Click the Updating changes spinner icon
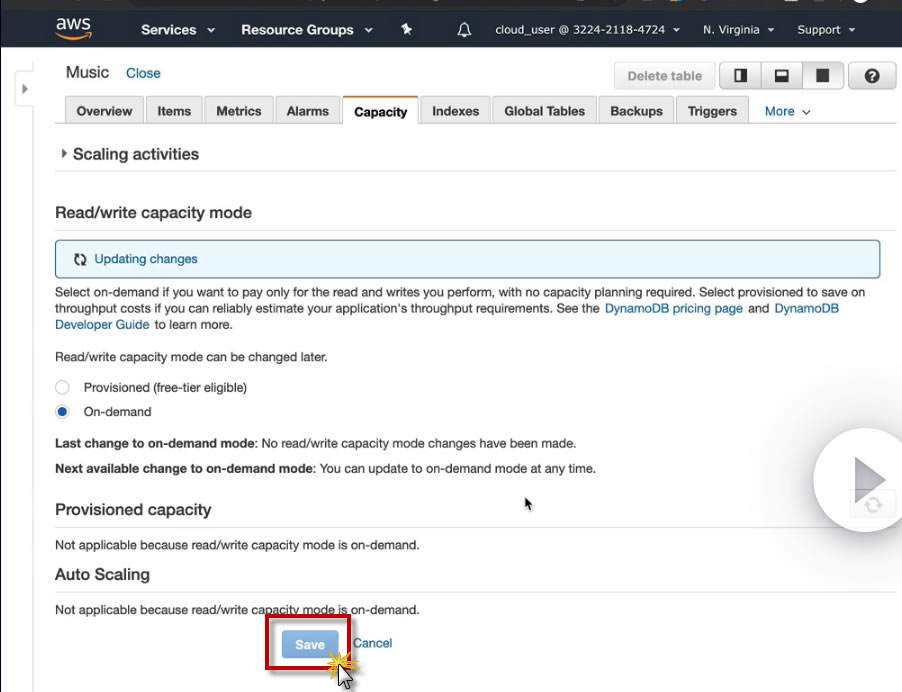902x692 pixels. click(80, 259)
